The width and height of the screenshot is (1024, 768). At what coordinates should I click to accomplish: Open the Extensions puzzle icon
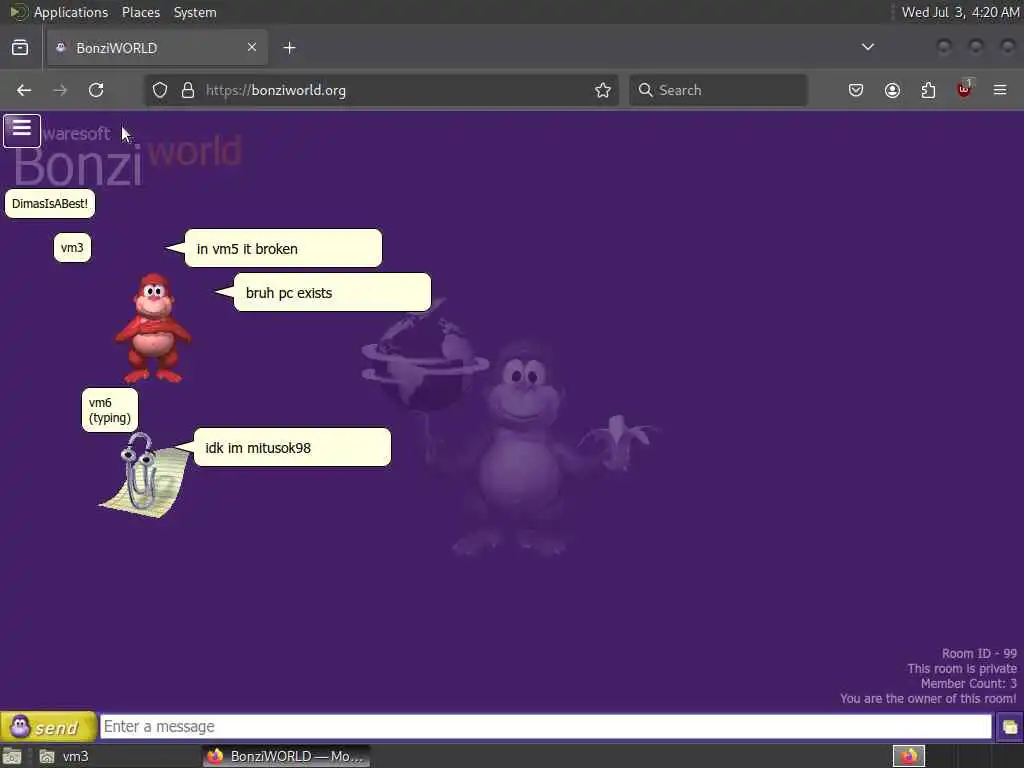tap(928, 90)
